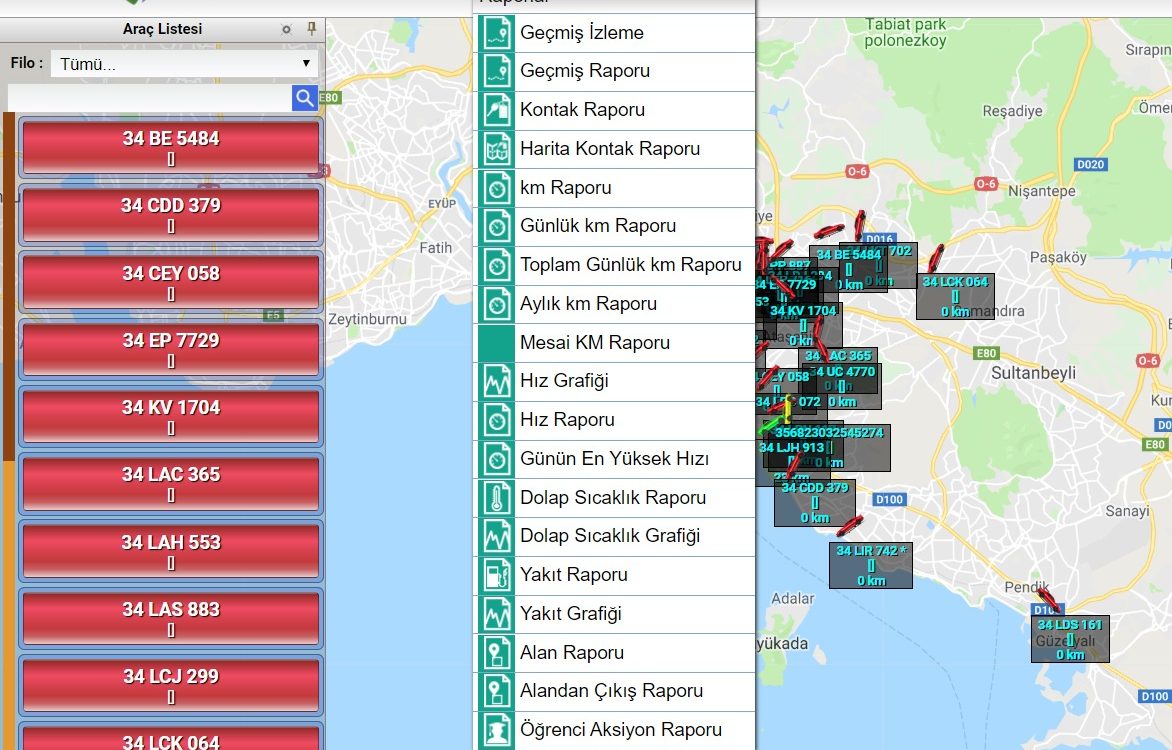Image resolution: width=1172 pixels, height=750 pixels.
Task: Click the vehicle search magnifier button
Action: click(x=304, y=98)
